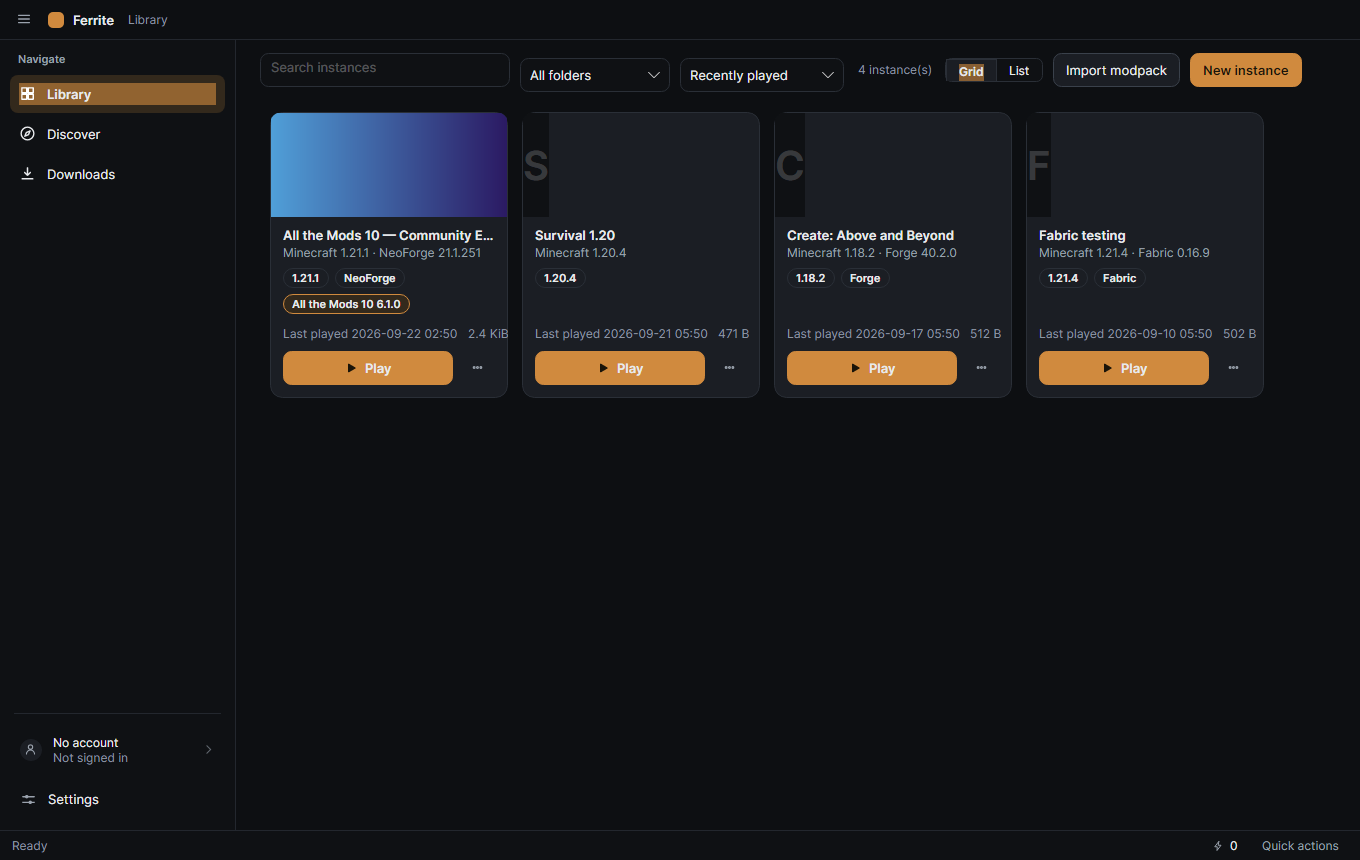Click the NeoForge loader tag
The width and height of the screenshot is (1360, 860).
[x=370, y=278]
